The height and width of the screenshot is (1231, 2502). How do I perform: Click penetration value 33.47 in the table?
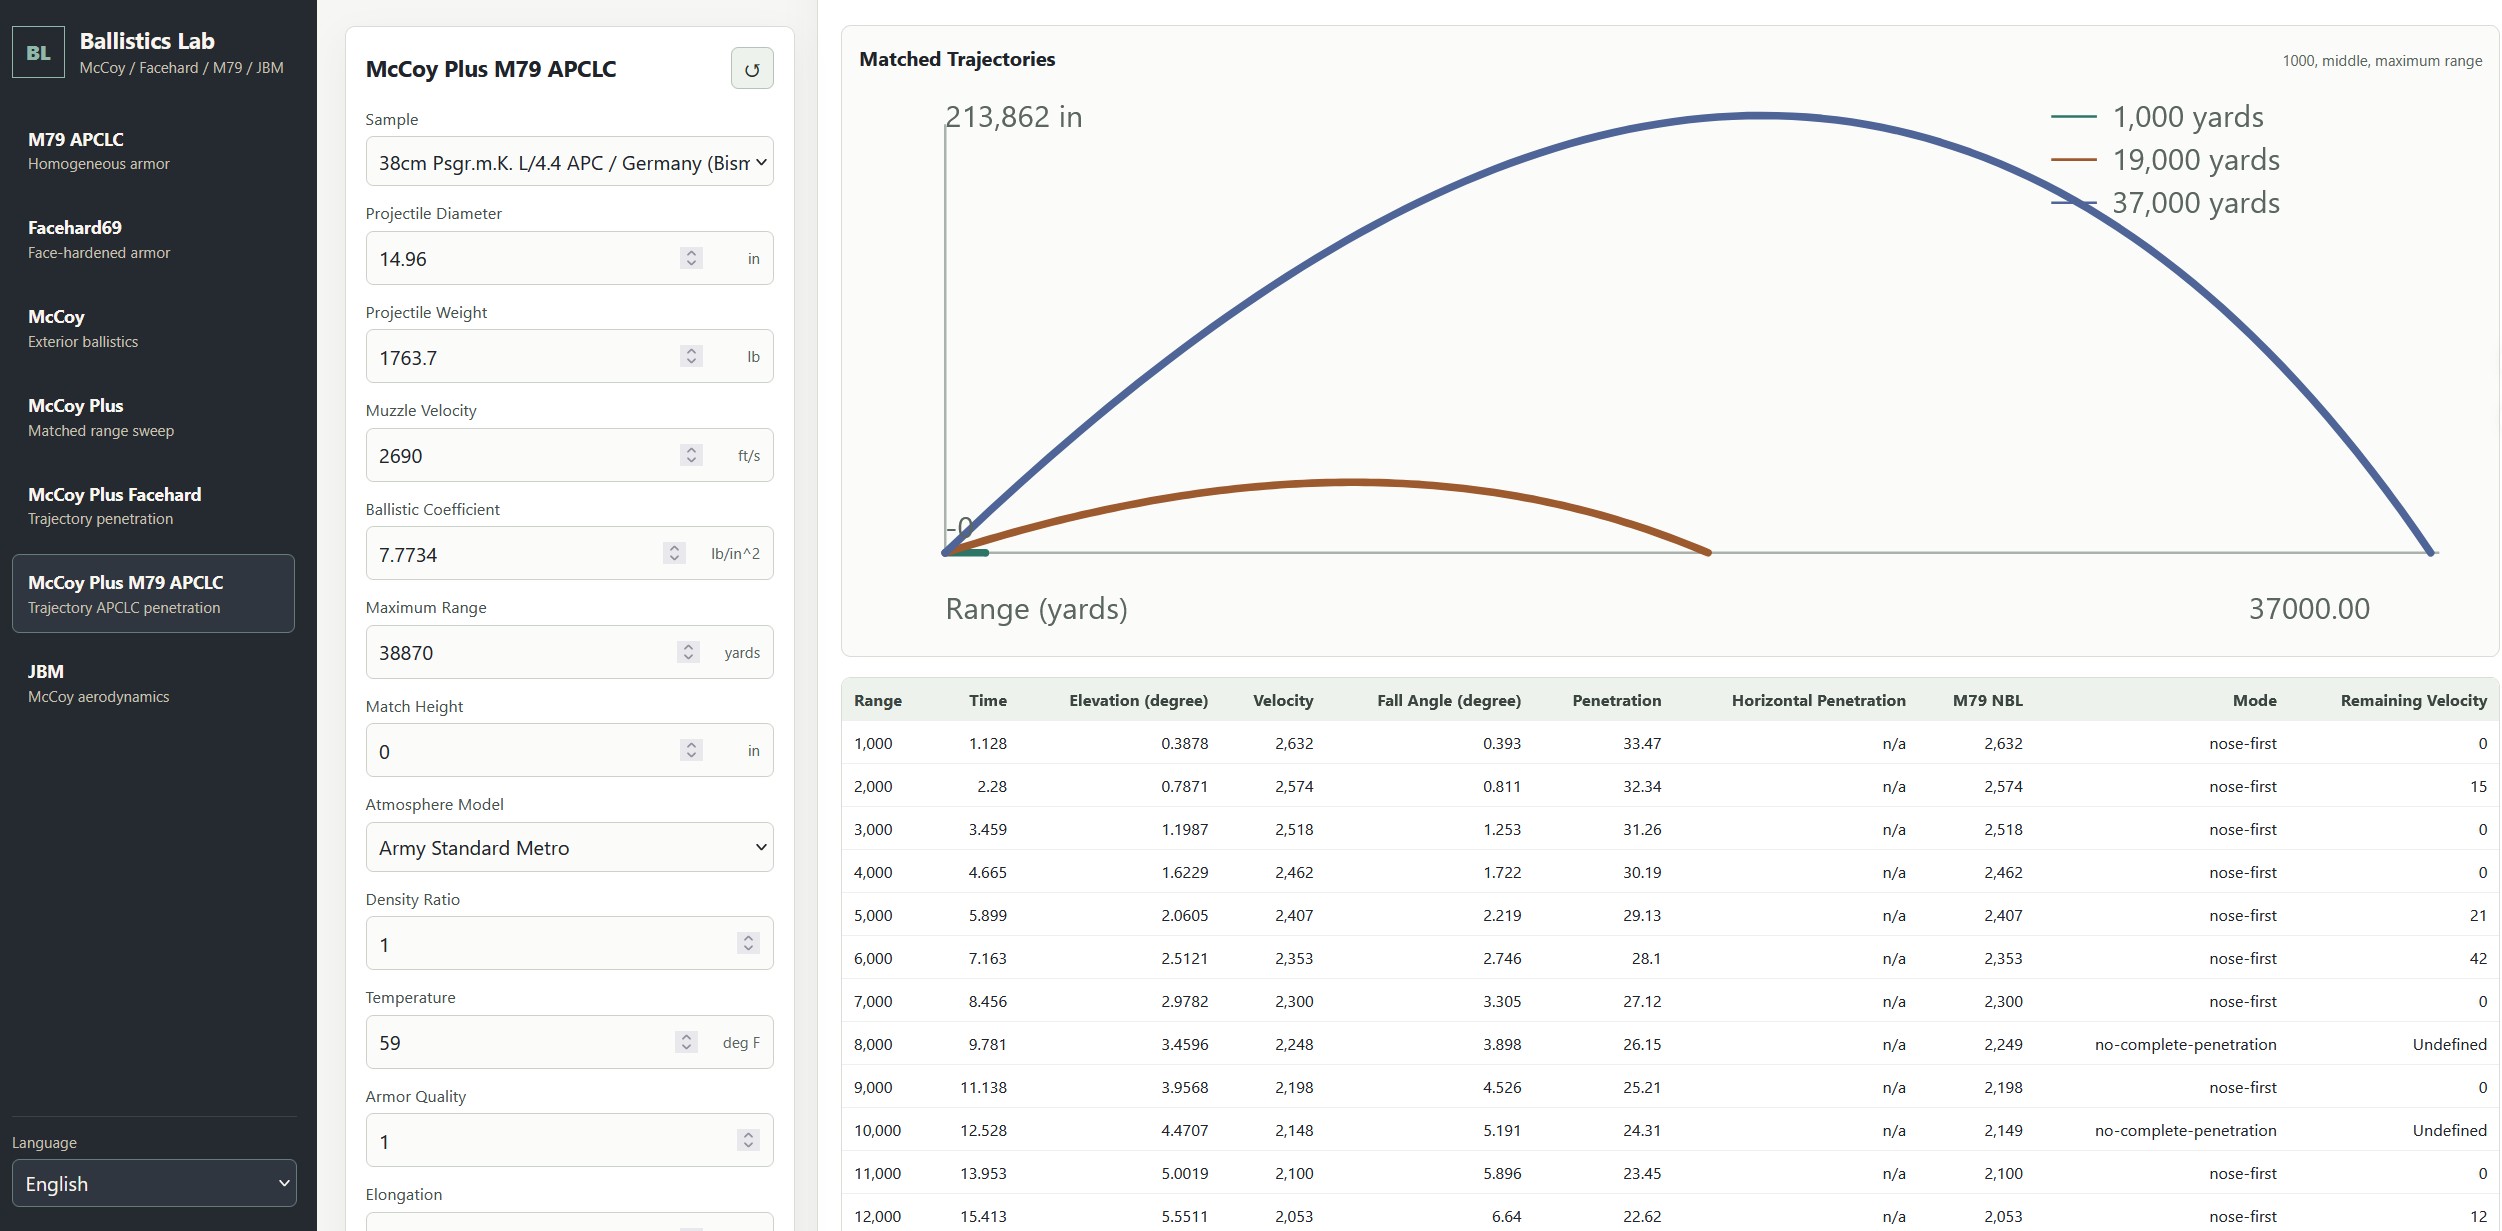pos(1642,744)
